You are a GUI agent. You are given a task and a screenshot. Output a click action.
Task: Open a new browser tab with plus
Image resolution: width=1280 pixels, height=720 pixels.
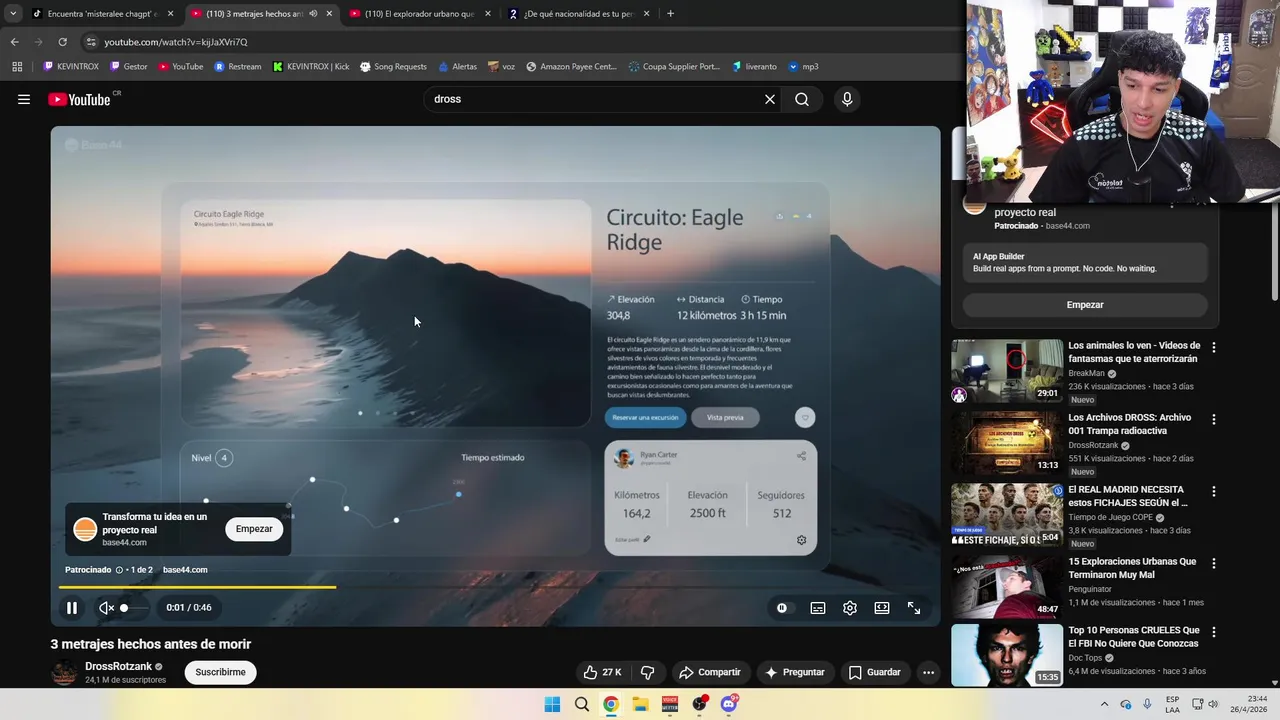point(670,14)
